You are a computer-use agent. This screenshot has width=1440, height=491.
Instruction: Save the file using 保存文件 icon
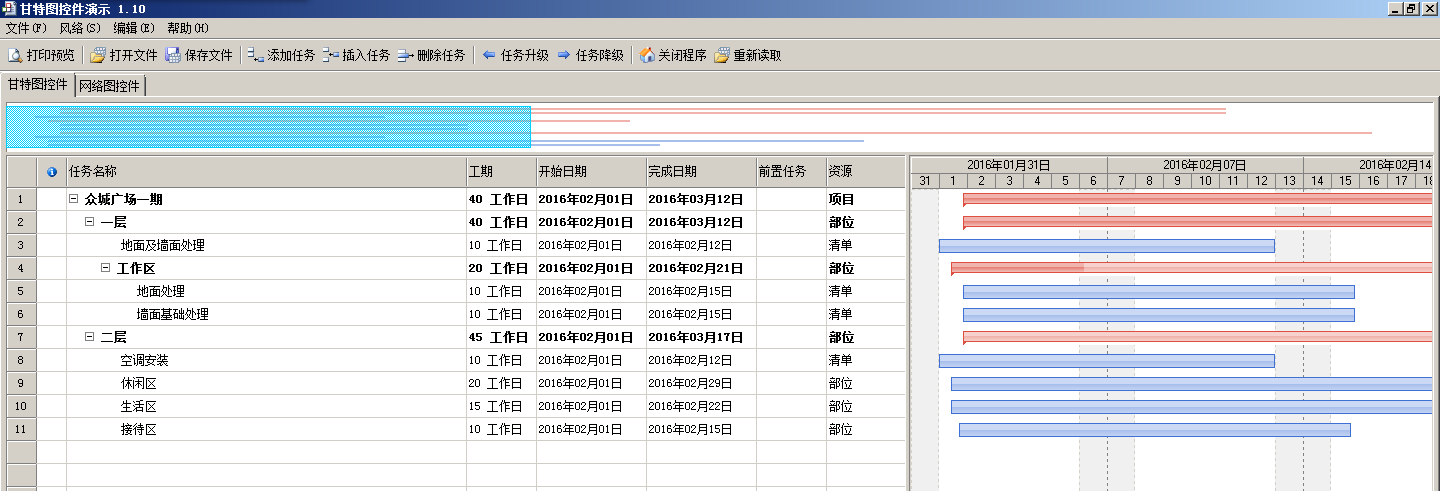pyautogui.click(x=173, y=55)
